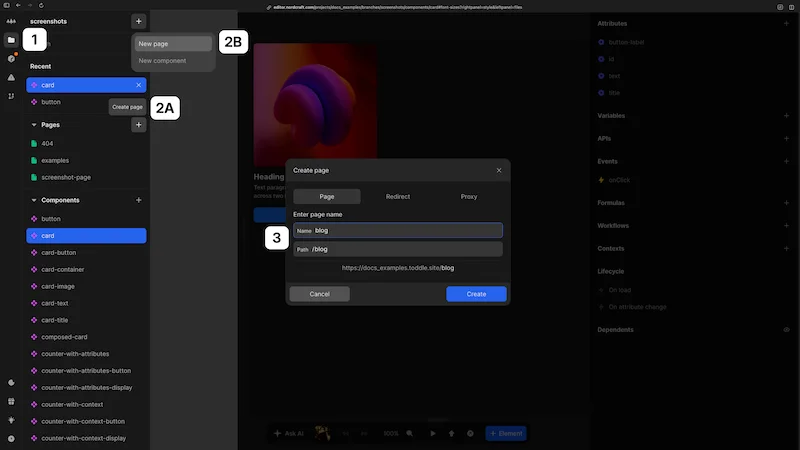Choose New component from the popup menu

173,61
